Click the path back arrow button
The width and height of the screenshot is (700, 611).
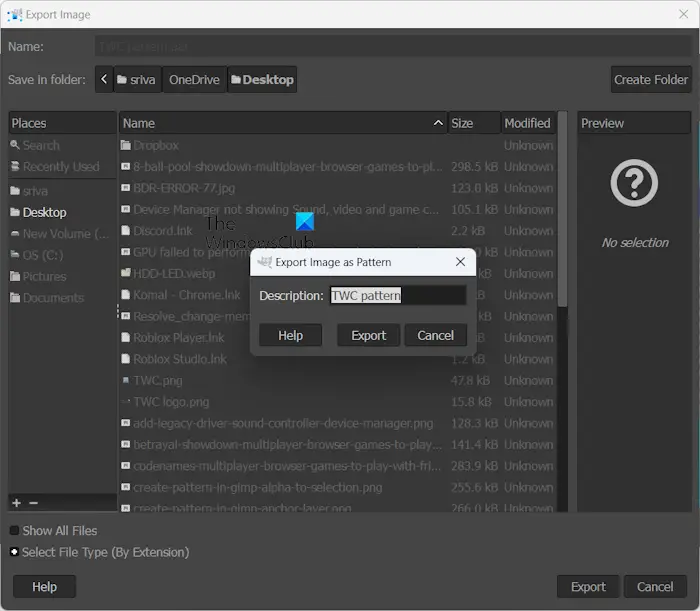click(104, 79)
